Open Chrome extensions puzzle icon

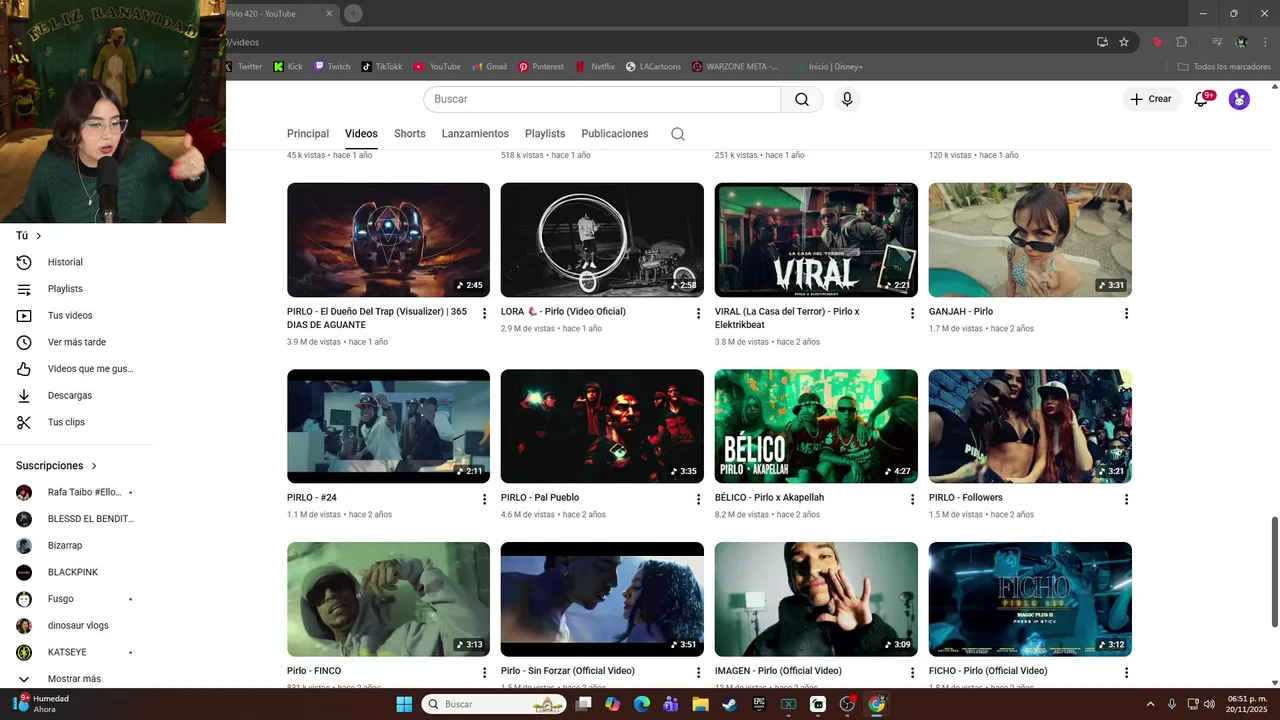(x=1181, y=42)
